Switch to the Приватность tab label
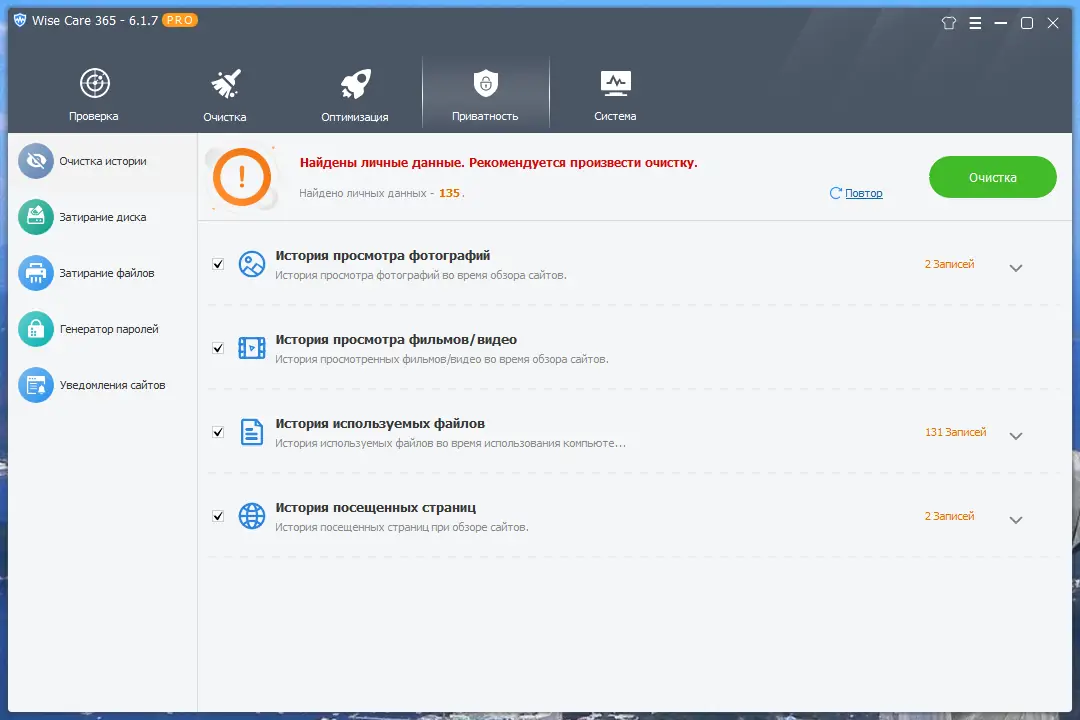 (x=485, y=116)
